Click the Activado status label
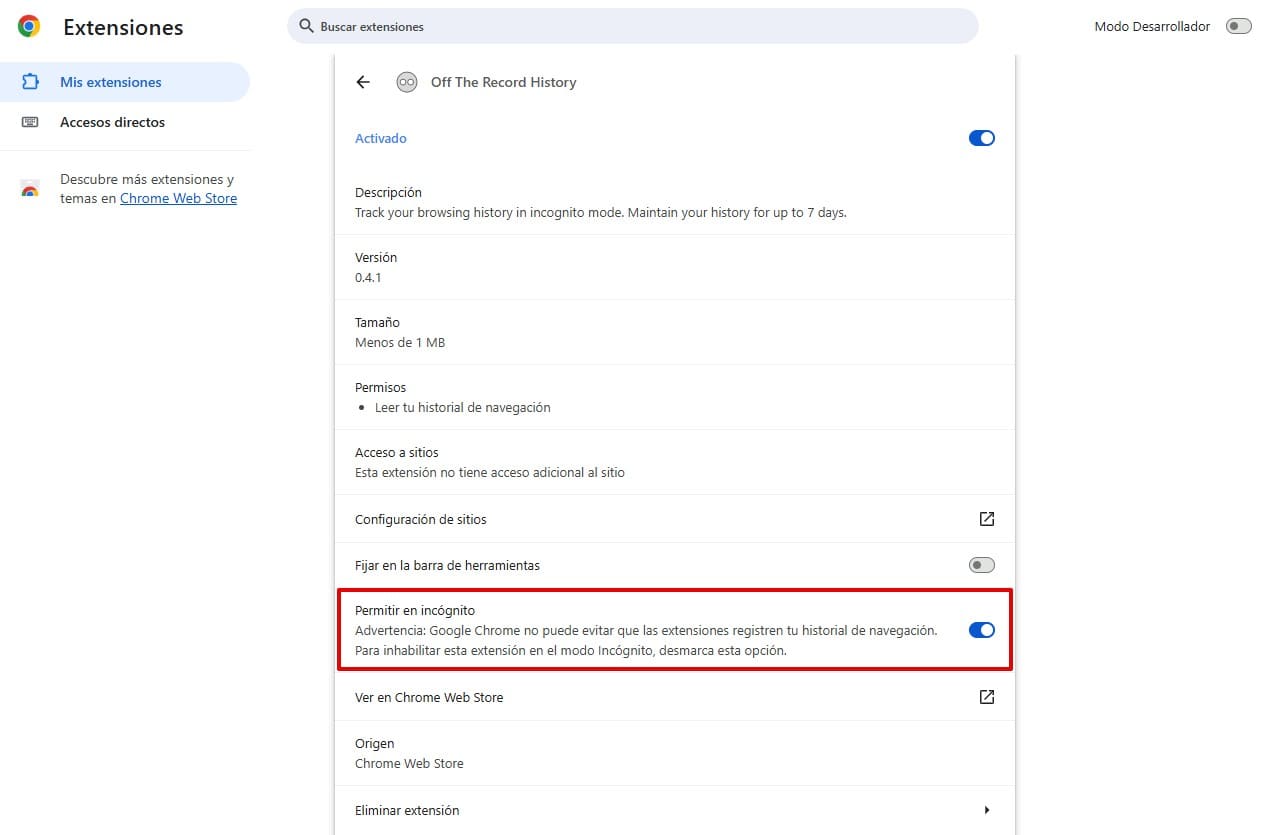The image size is (1262, 835). tap(381, 138)
